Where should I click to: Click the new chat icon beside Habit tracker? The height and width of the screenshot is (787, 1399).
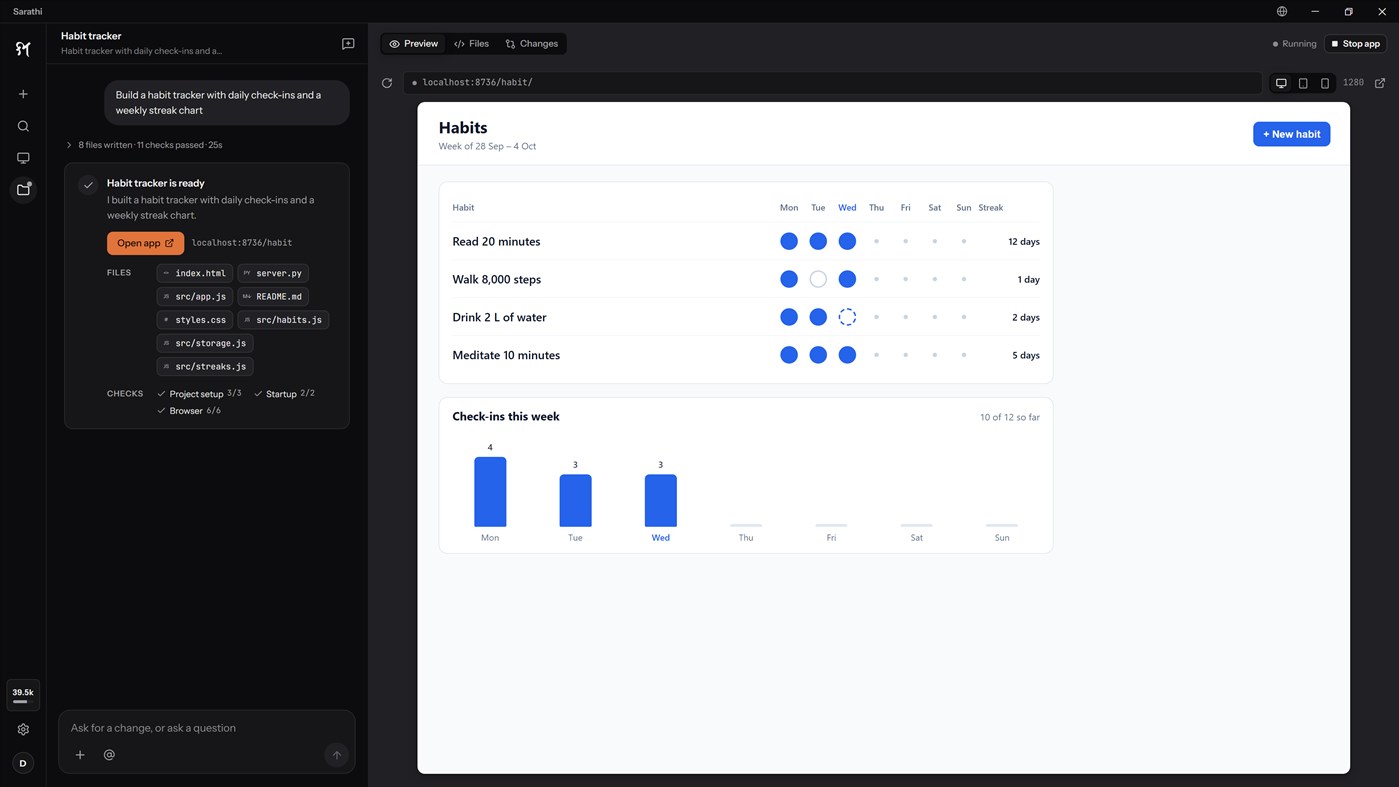(x=348, y=44)
